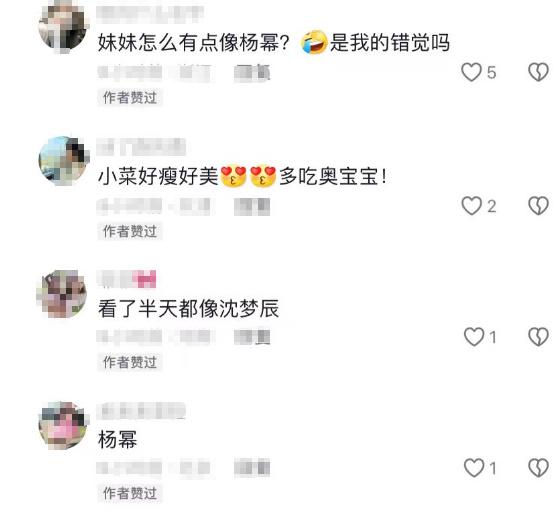Open blurred username above 沈梦辰 comment
The image size is (555, 511).
(126, 279)
